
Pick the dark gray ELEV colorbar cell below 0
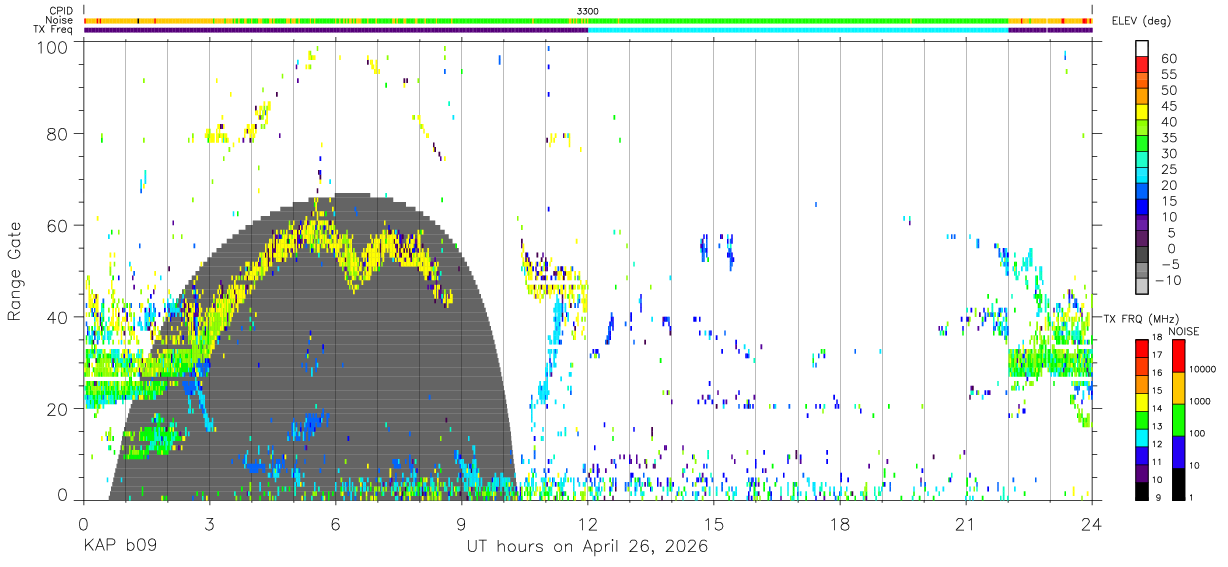coord(1142,254)
